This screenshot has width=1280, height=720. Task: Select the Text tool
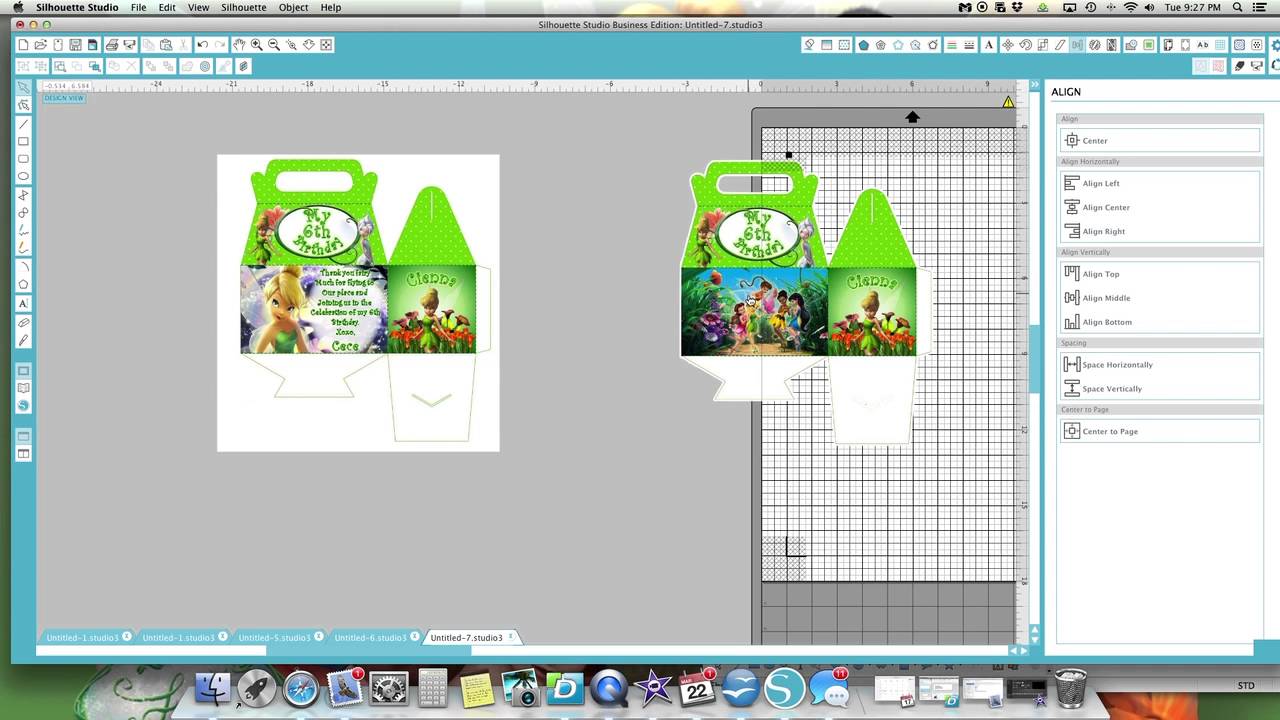point(23,303)
